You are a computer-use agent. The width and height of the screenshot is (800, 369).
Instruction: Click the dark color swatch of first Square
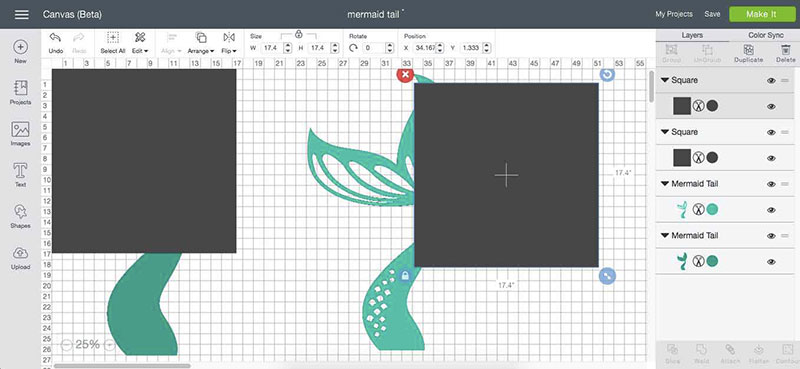tap(712, 106)
